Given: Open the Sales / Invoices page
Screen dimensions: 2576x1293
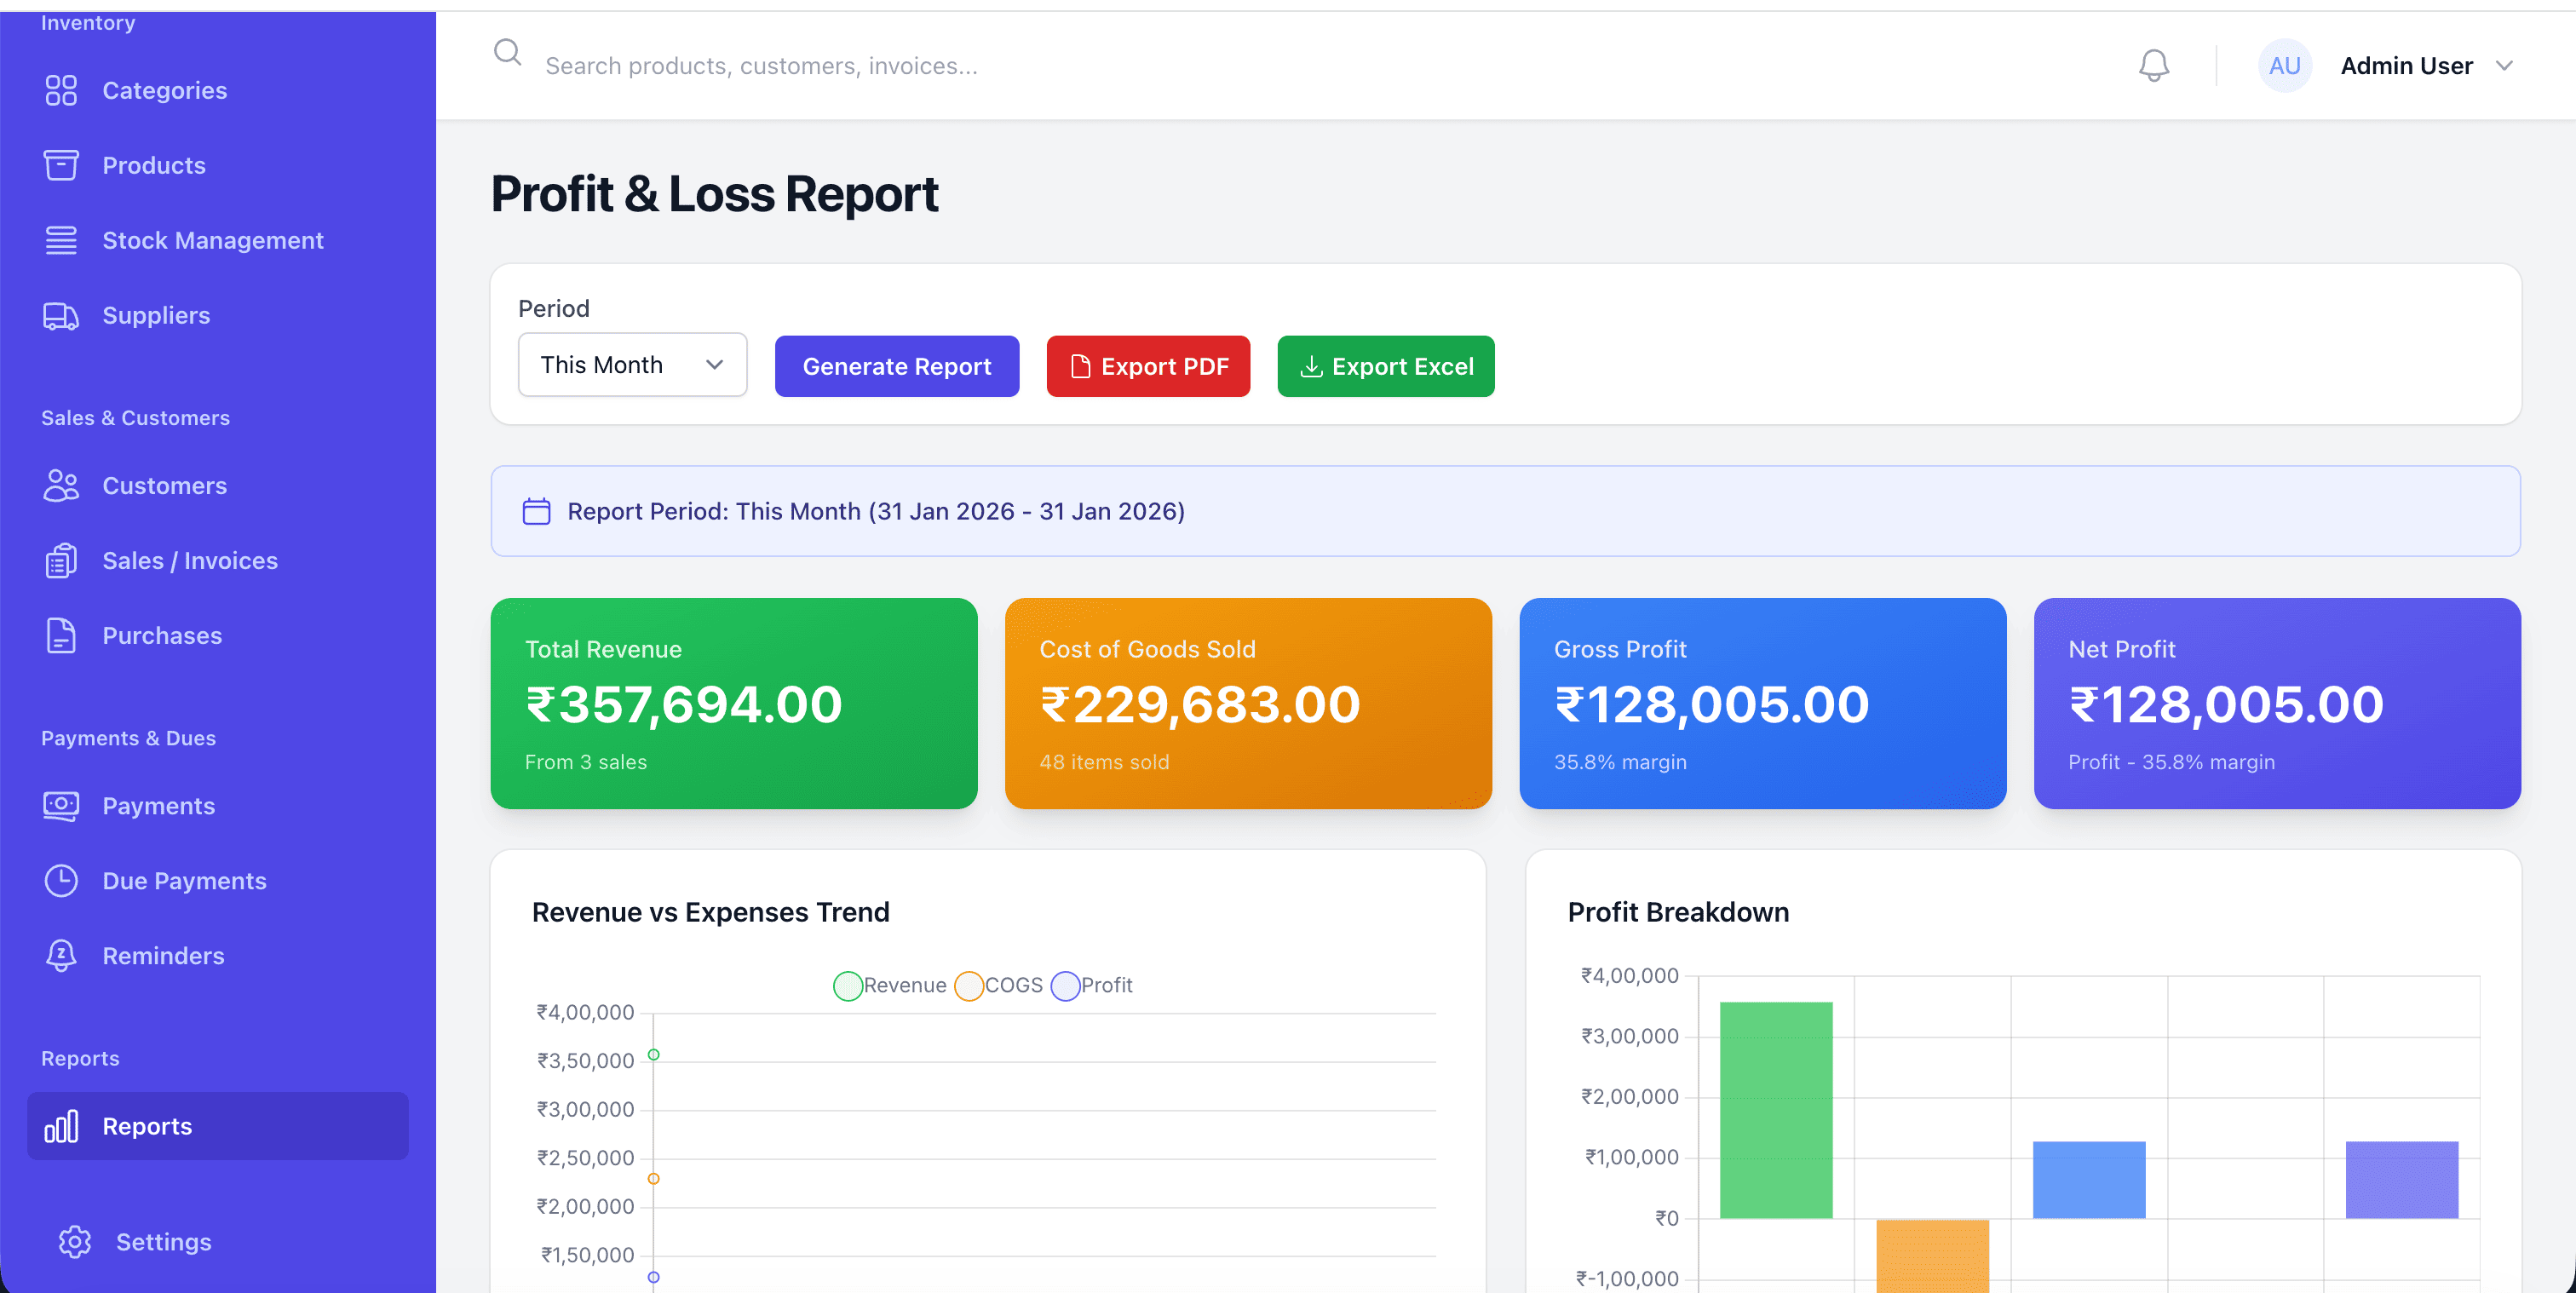Looking at the screenshot, I should click(x=190, y=561).
